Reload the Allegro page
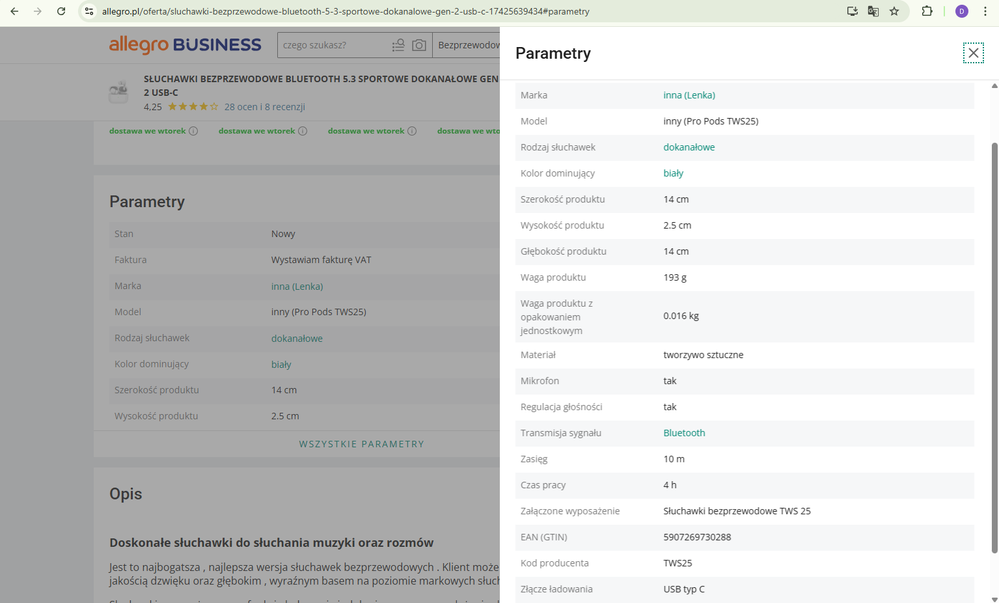 pyautogui.click(x=61, y=11)
